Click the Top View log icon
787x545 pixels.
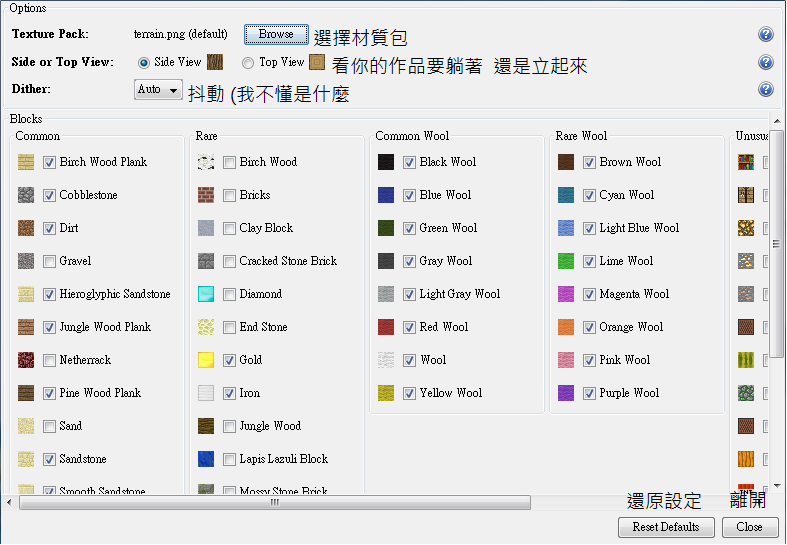[x=317, y=62]
